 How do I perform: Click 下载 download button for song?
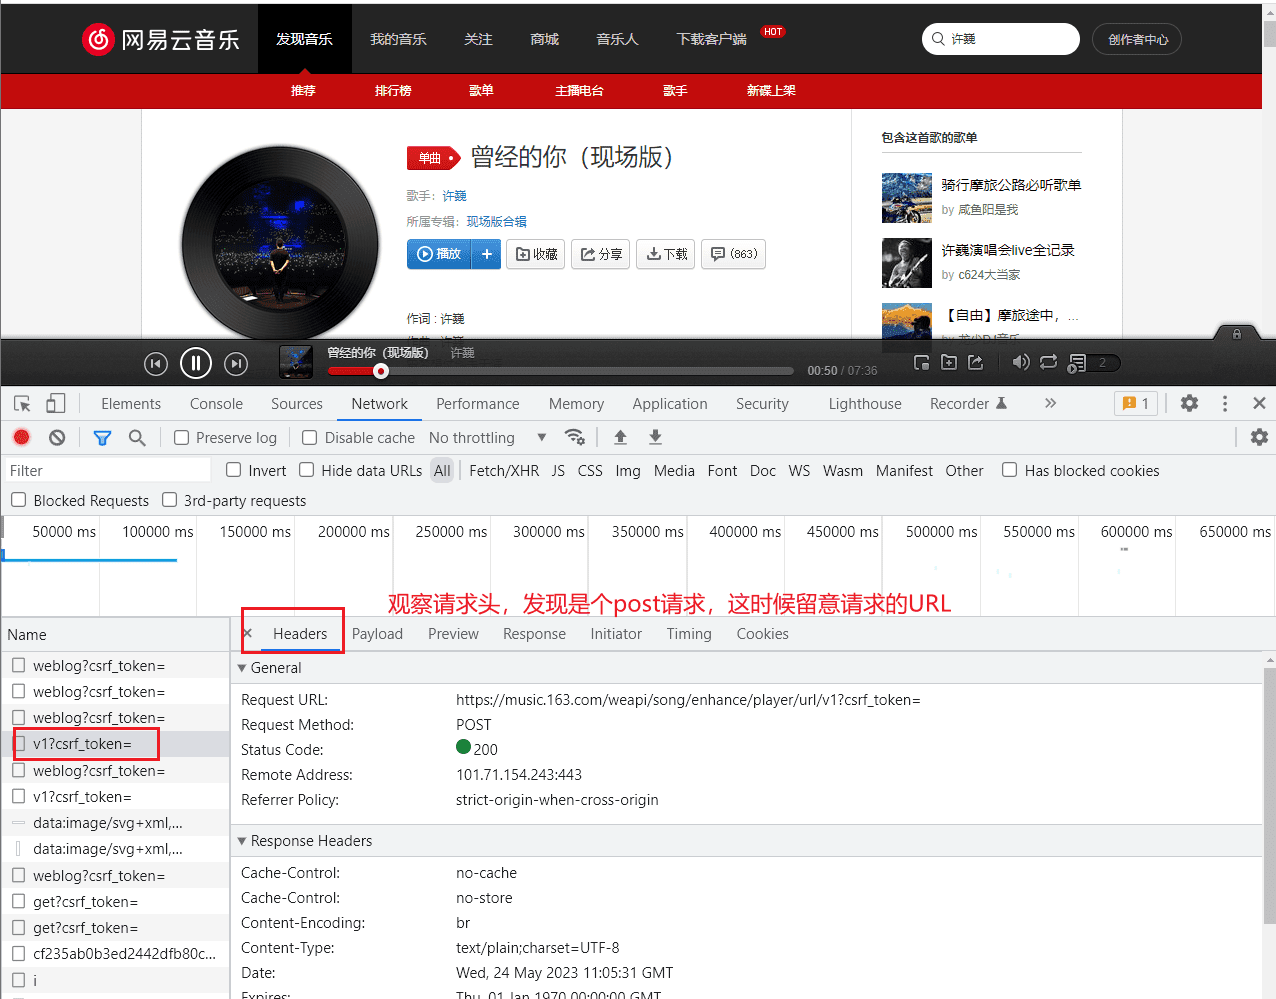click(x=666, y=254)
